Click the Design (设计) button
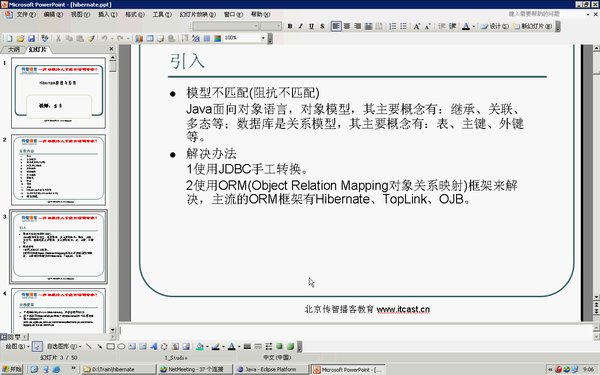Image resolution: width=600 pixels, height=375 pixels. (495, 26)
